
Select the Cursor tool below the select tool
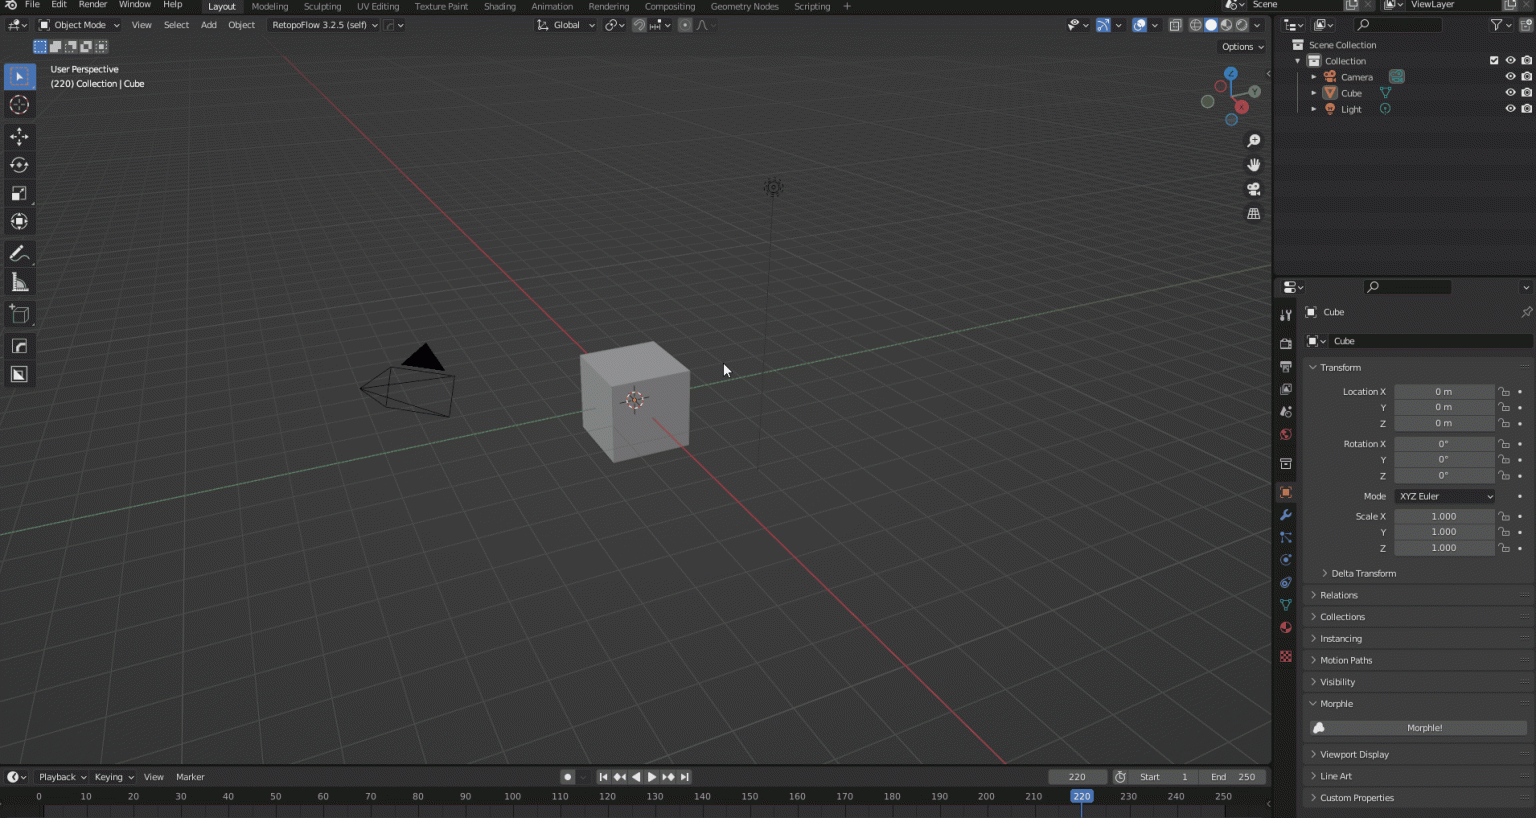pyautogui.click(x=19, y=104)
